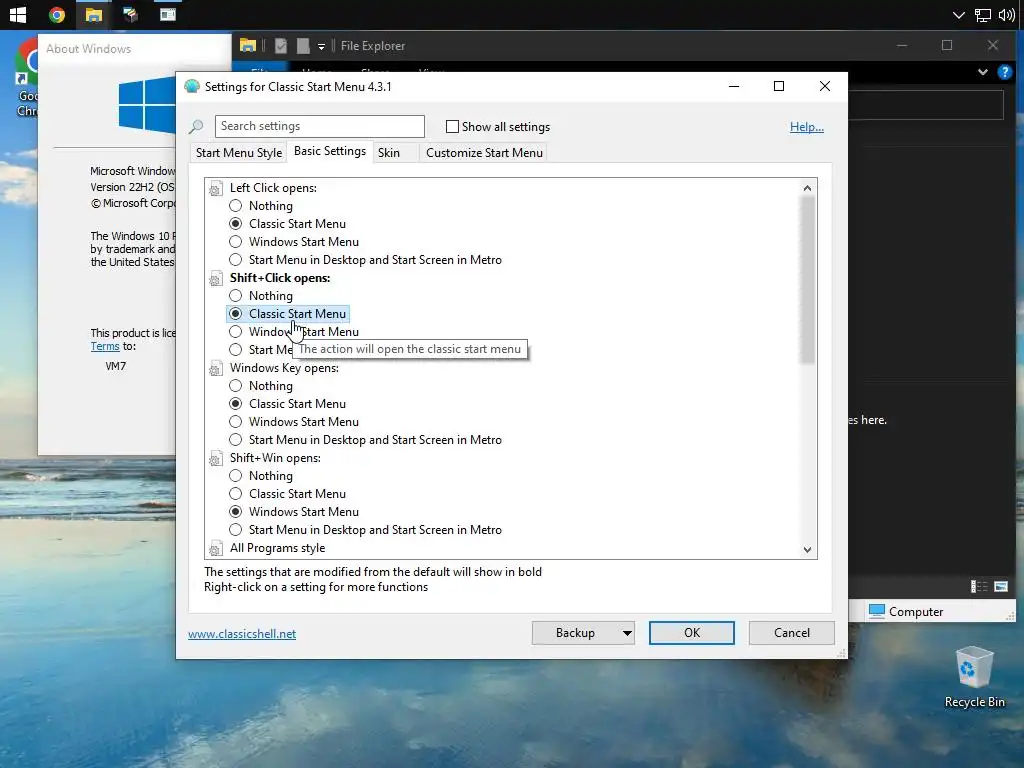Click the magnifier search icon in settings
The image size is (1024, 768).
(x=196, y=126)
